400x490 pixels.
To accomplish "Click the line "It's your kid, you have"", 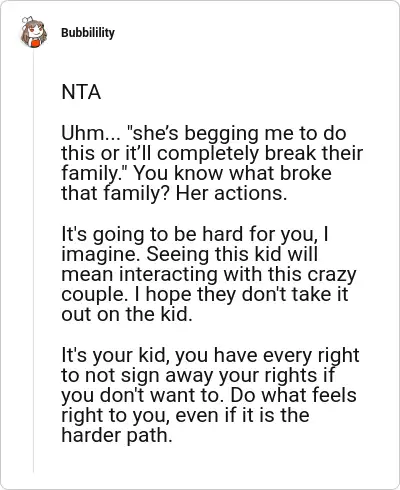I will (210, 356).
